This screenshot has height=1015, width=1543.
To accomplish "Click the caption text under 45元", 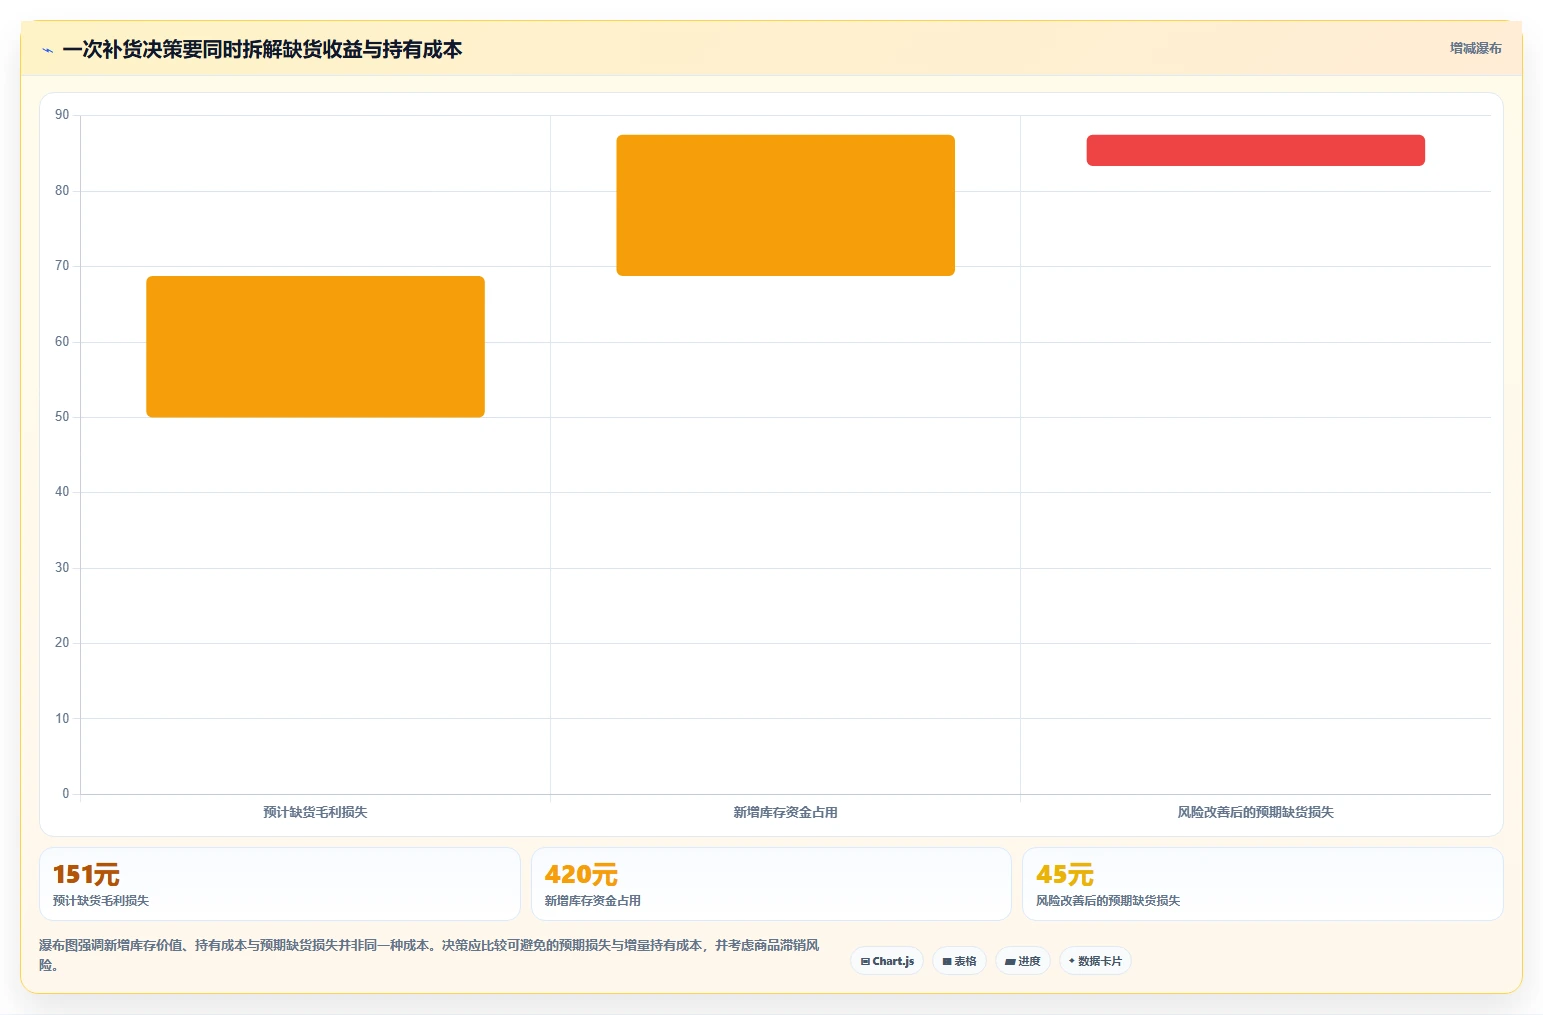I will [1108, 900].
